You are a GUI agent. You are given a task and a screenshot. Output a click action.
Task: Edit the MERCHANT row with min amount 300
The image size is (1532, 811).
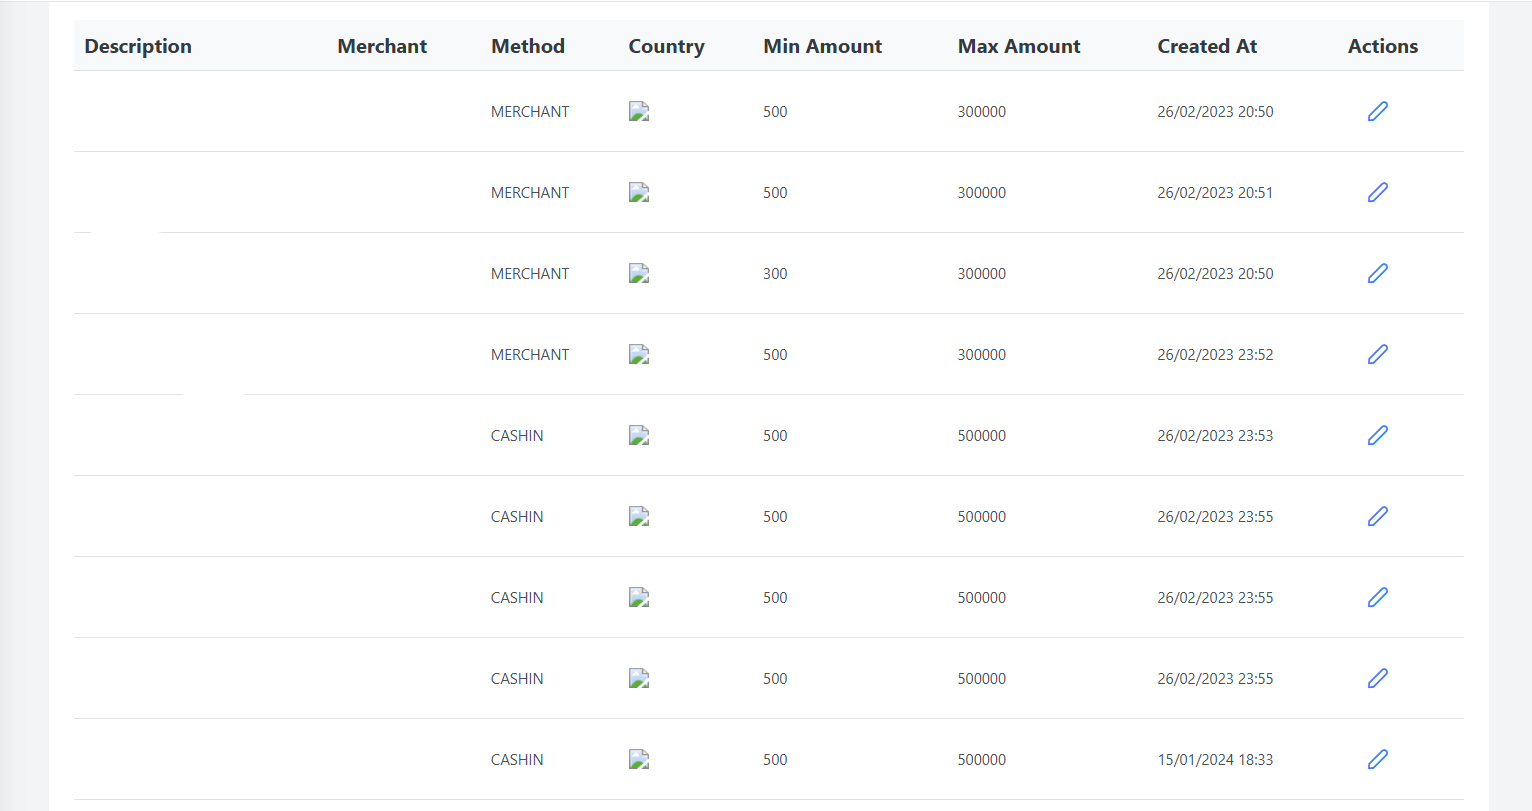(x=1377, y=272)
